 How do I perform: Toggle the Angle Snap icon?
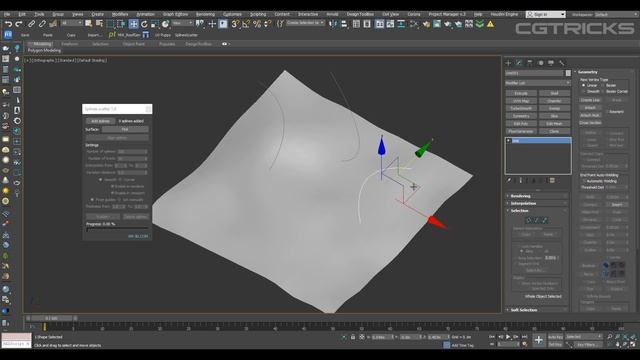246,24
